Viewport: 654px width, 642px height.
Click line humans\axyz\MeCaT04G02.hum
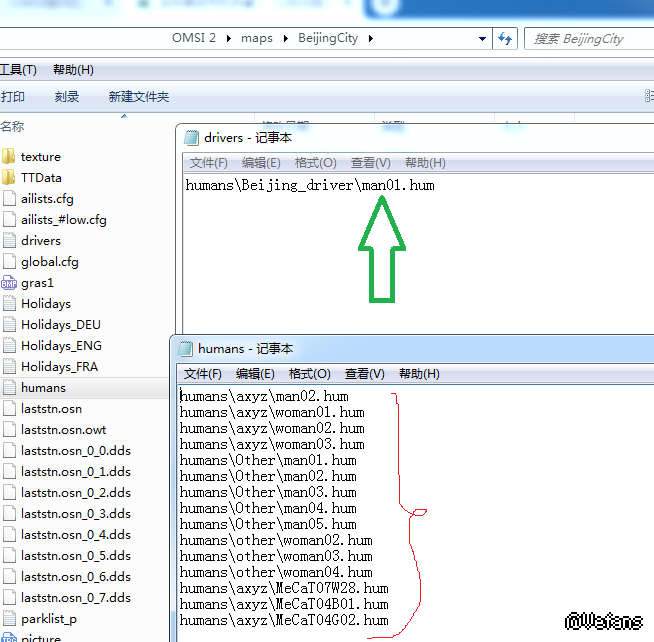[x=284, y=620]
